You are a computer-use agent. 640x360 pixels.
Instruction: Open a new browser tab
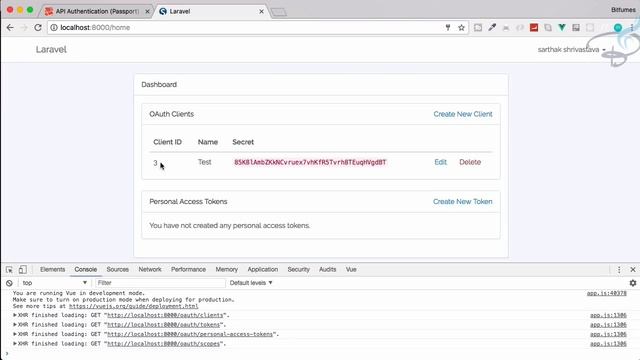click(279, 12)
